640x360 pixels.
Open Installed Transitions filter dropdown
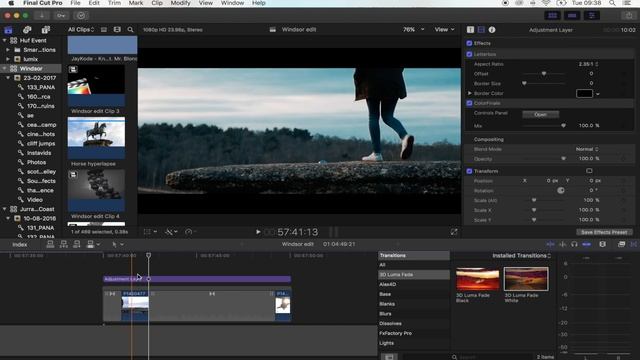[x=521, y=256]
